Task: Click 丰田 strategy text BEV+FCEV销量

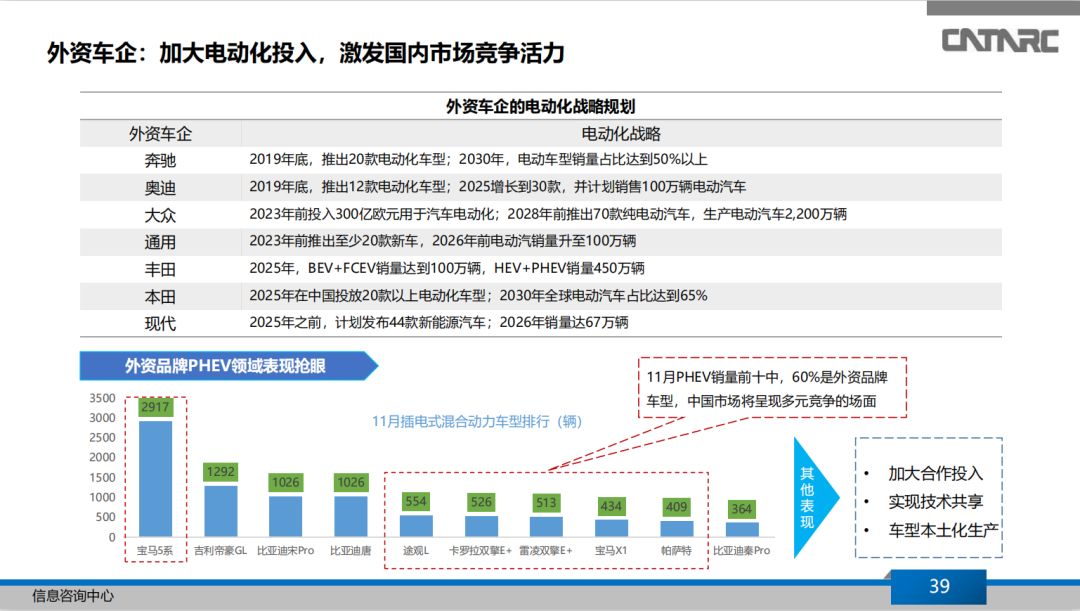Action: click(446, 268)
